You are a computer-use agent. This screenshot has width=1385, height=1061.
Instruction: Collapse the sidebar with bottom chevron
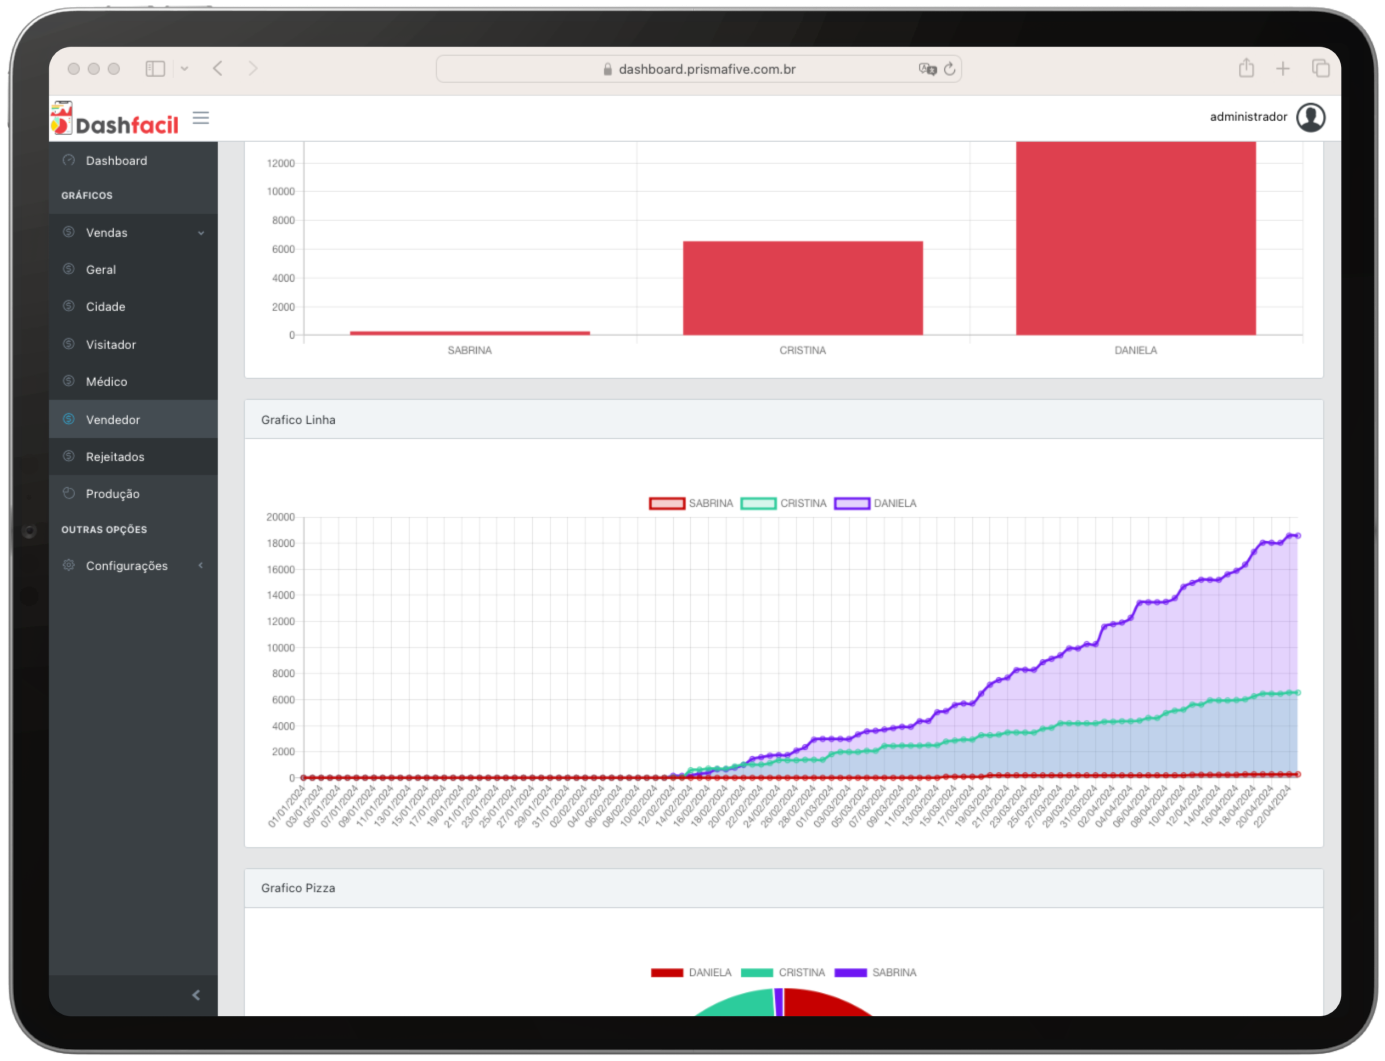point(196,995)
